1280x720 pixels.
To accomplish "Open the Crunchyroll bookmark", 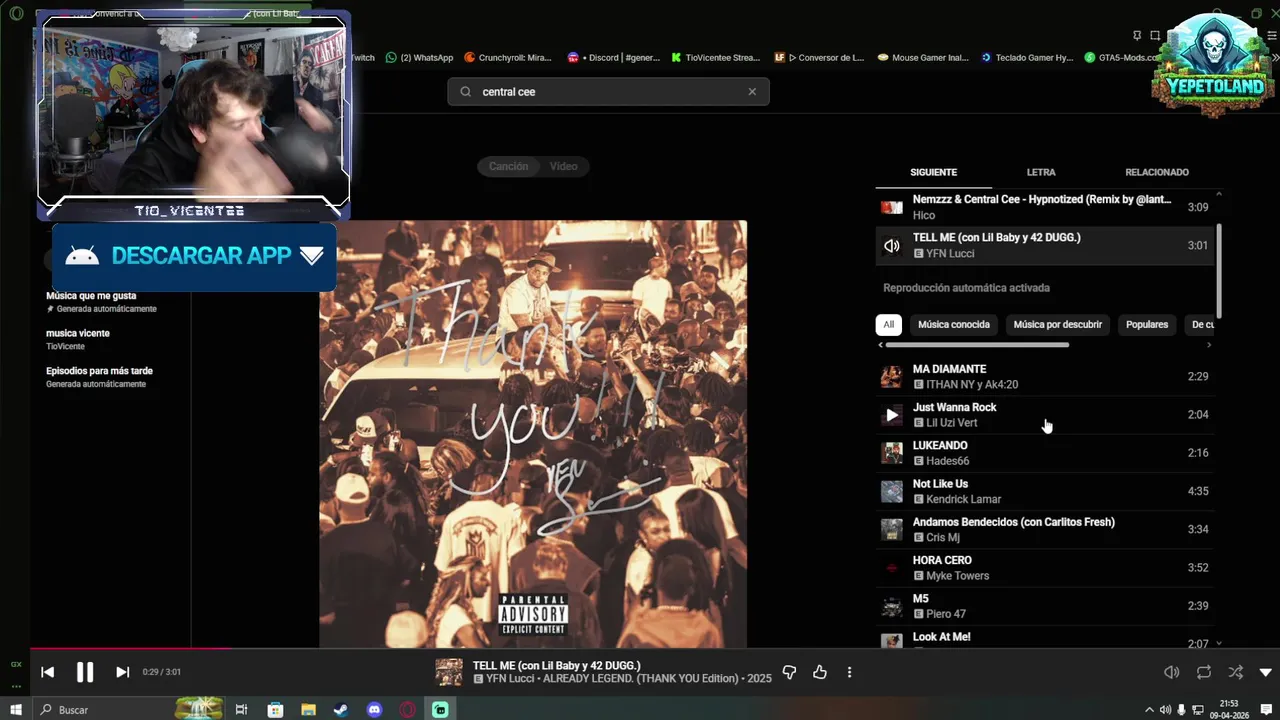I will pos(508,58).
